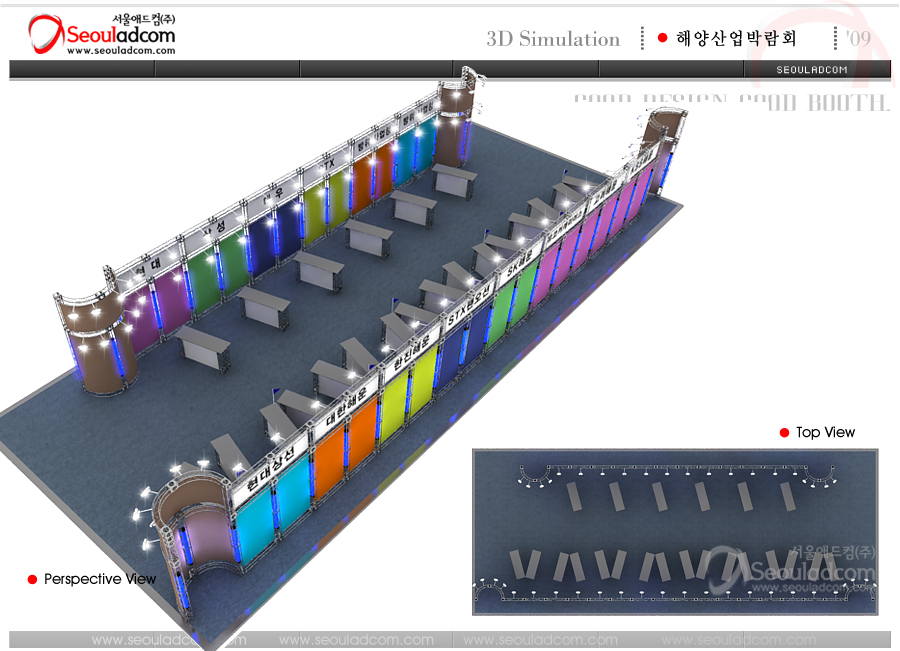Click the '09 year label at top right
This screenshot has width=900, height=651.
pyautogui.click(x=858, y=39)
